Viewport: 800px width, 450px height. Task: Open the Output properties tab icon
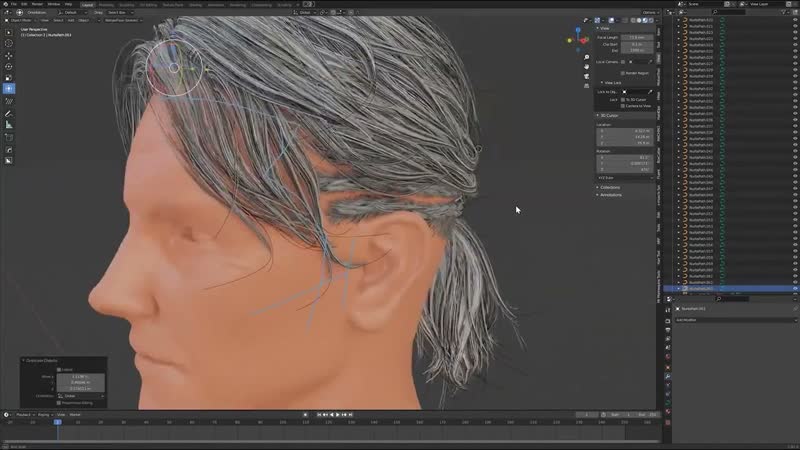tap(667, 330)
